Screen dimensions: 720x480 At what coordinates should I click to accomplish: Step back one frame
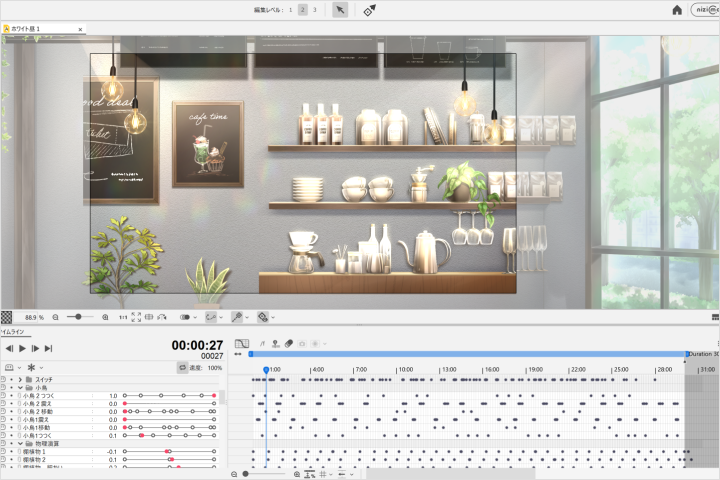[9, 349]
